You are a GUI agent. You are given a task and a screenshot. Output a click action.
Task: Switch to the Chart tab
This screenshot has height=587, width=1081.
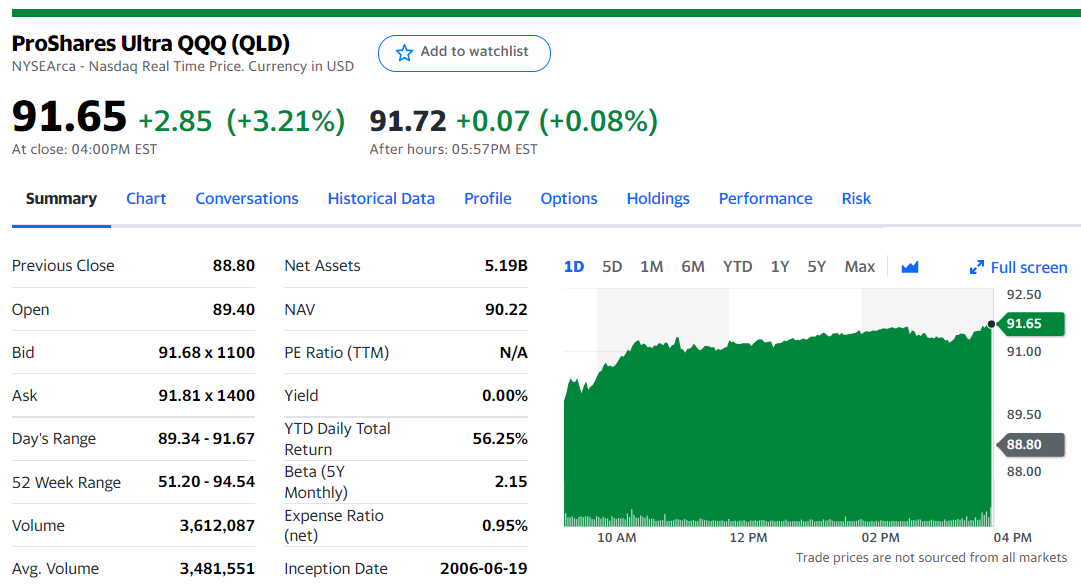[x=146, y=199]
